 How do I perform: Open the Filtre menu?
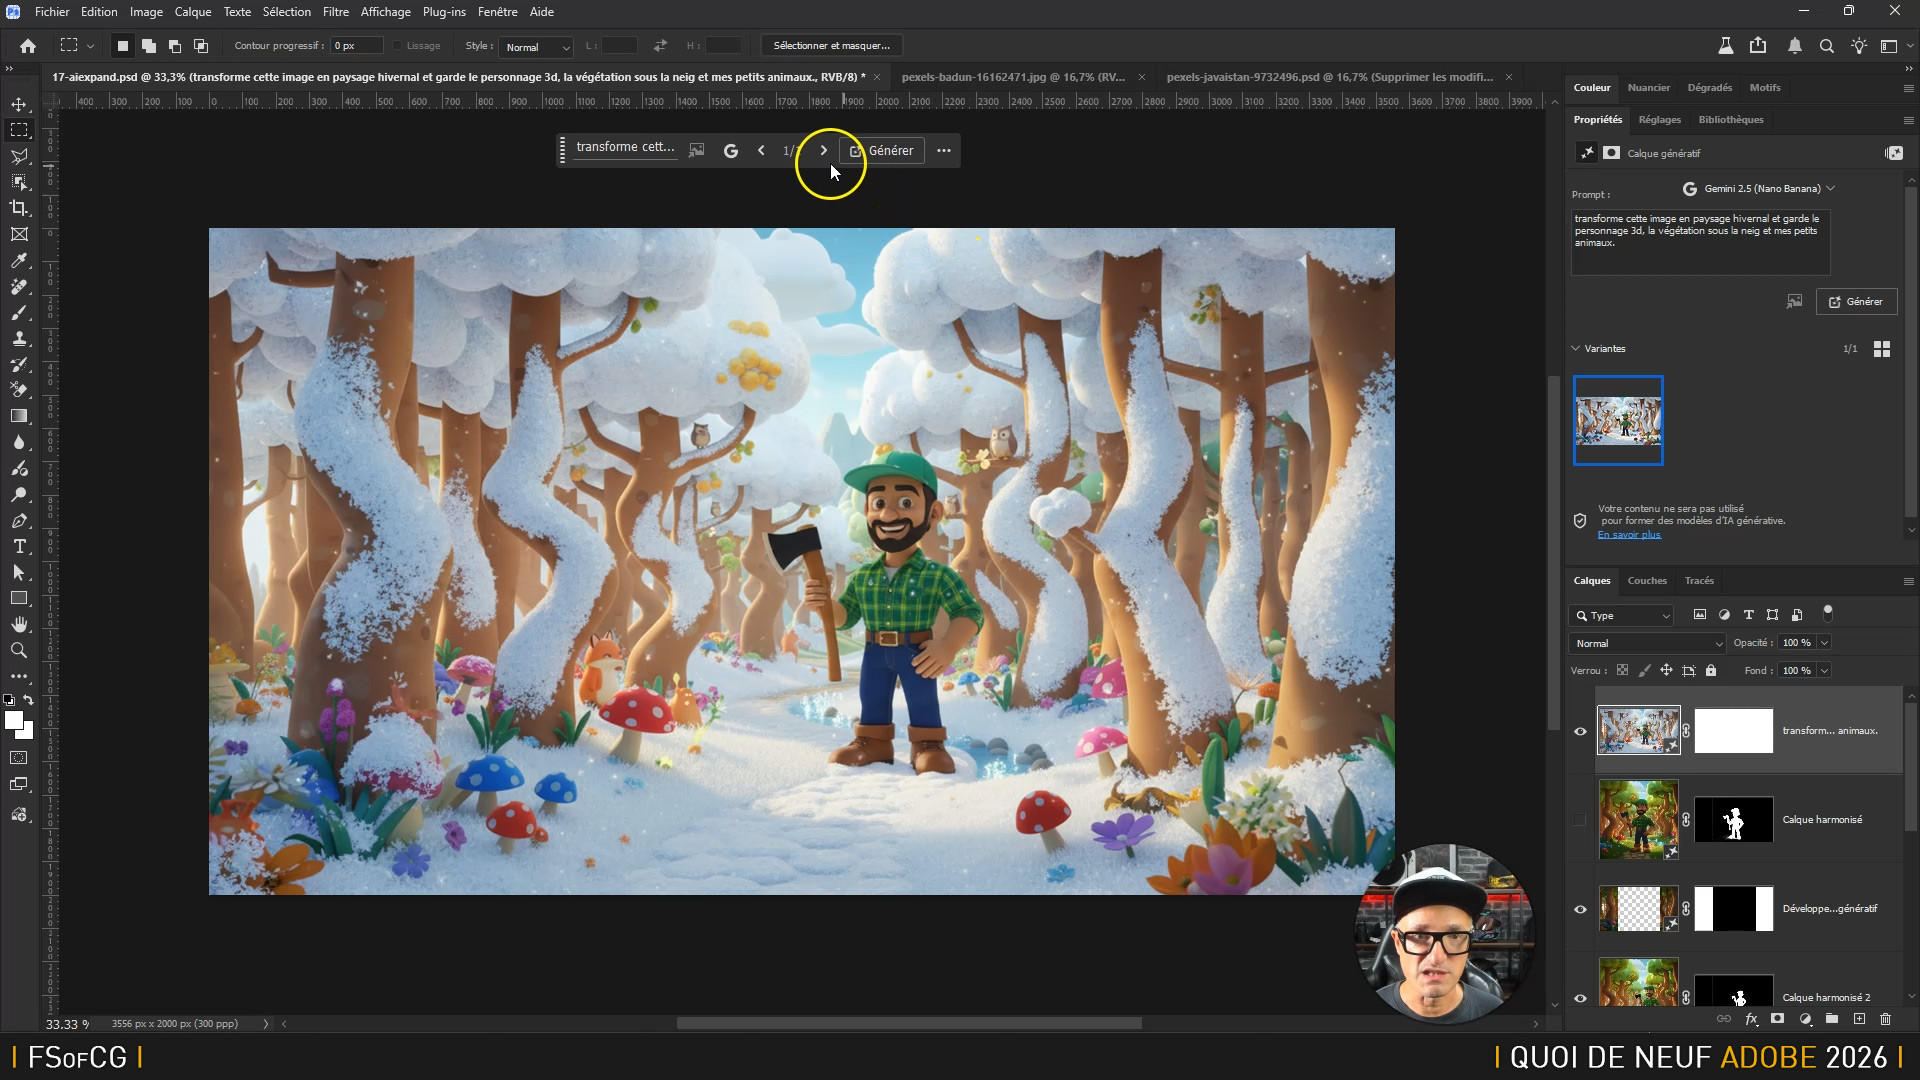[x=335, y=12]
